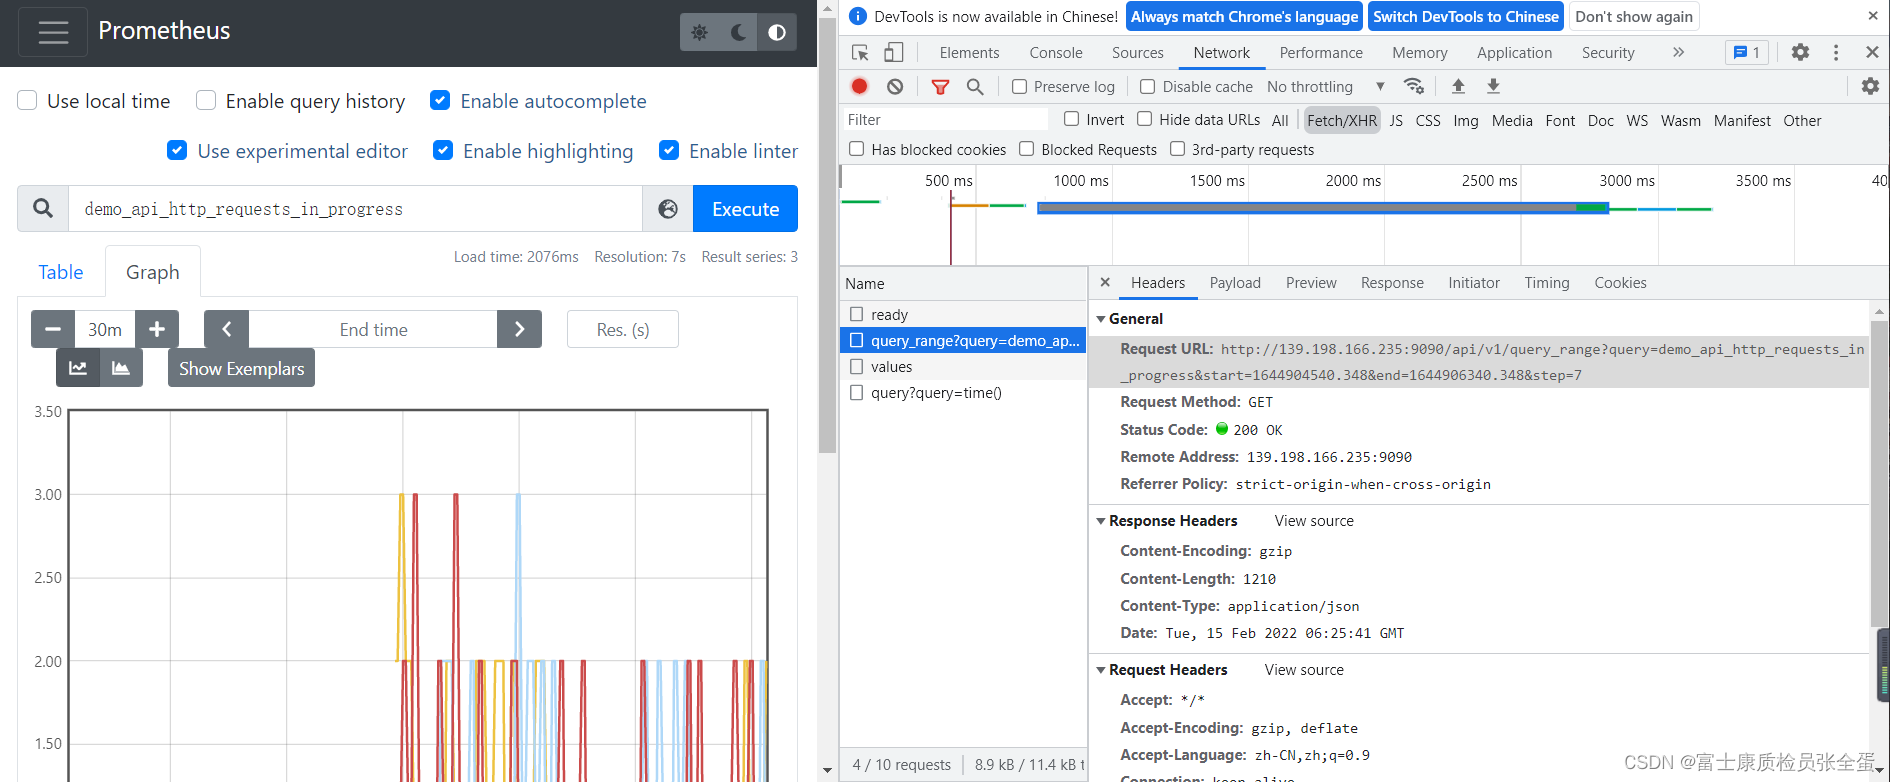The width and height of the screenshot is (1890, 782).
Task: Disable Enable autocomplete checkbox
Action: pos(440,100)
